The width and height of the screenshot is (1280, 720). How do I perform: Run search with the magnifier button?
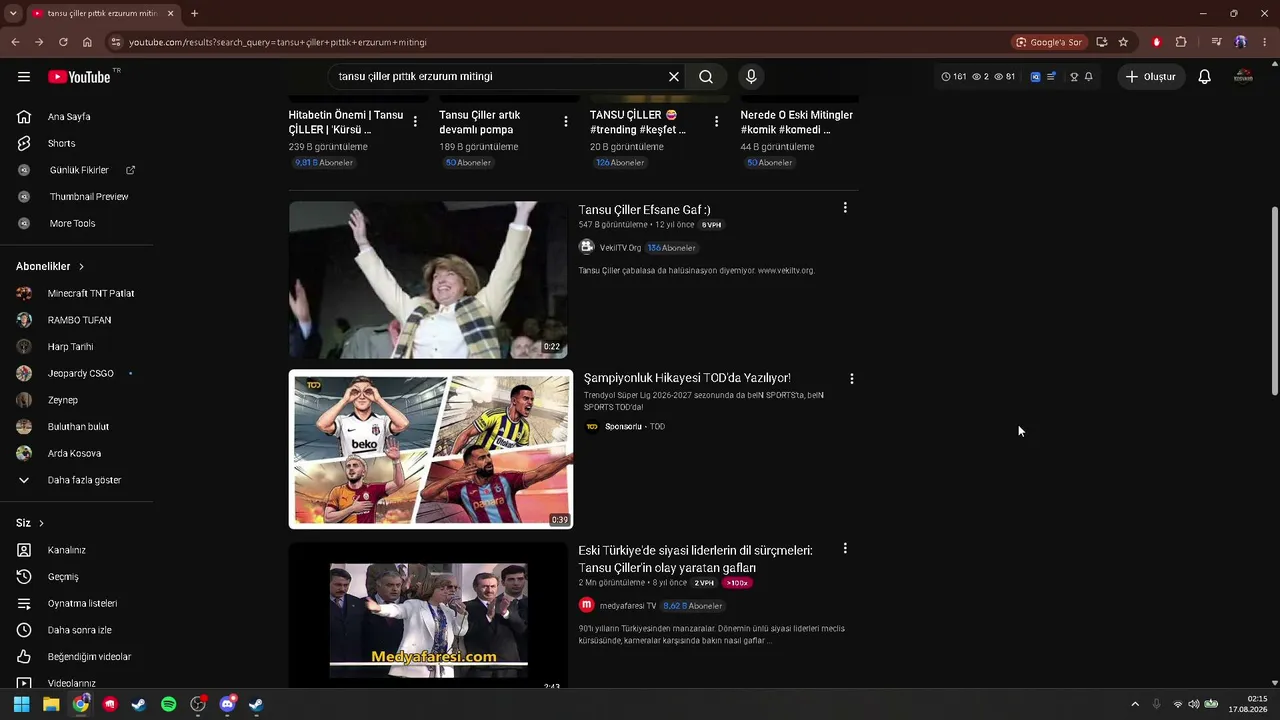pos(706,77)
